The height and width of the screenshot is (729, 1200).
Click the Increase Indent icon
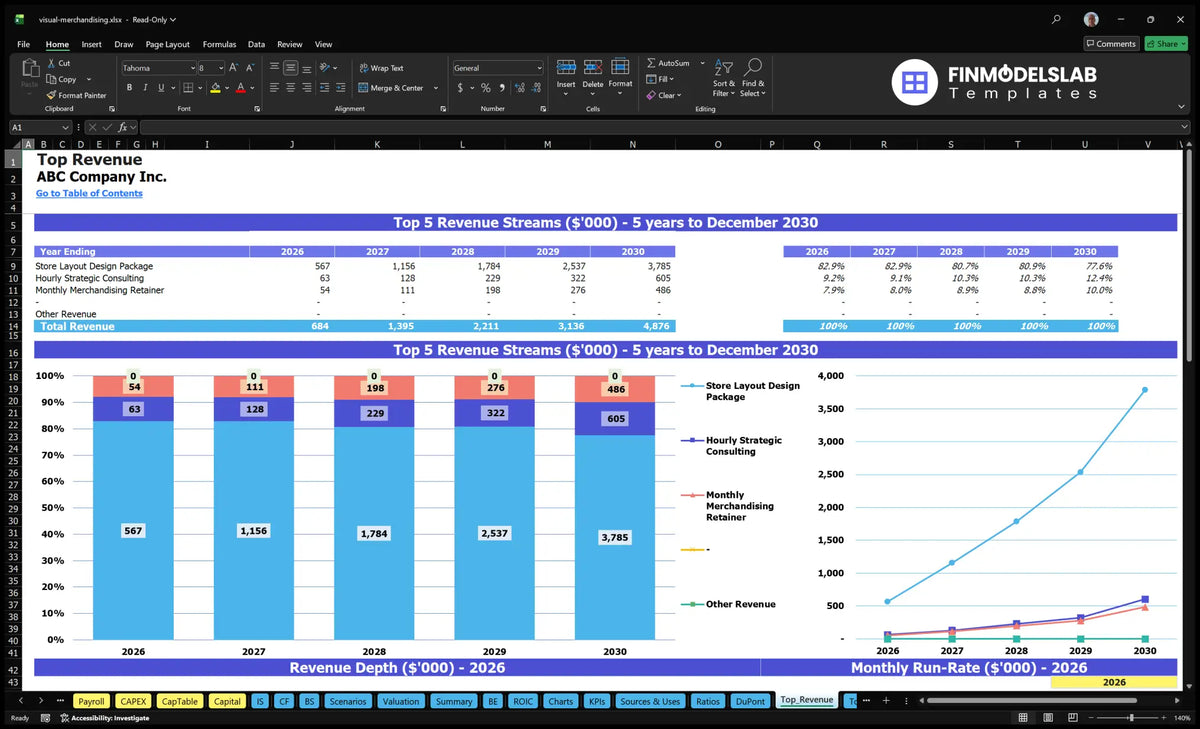(343, 88)
